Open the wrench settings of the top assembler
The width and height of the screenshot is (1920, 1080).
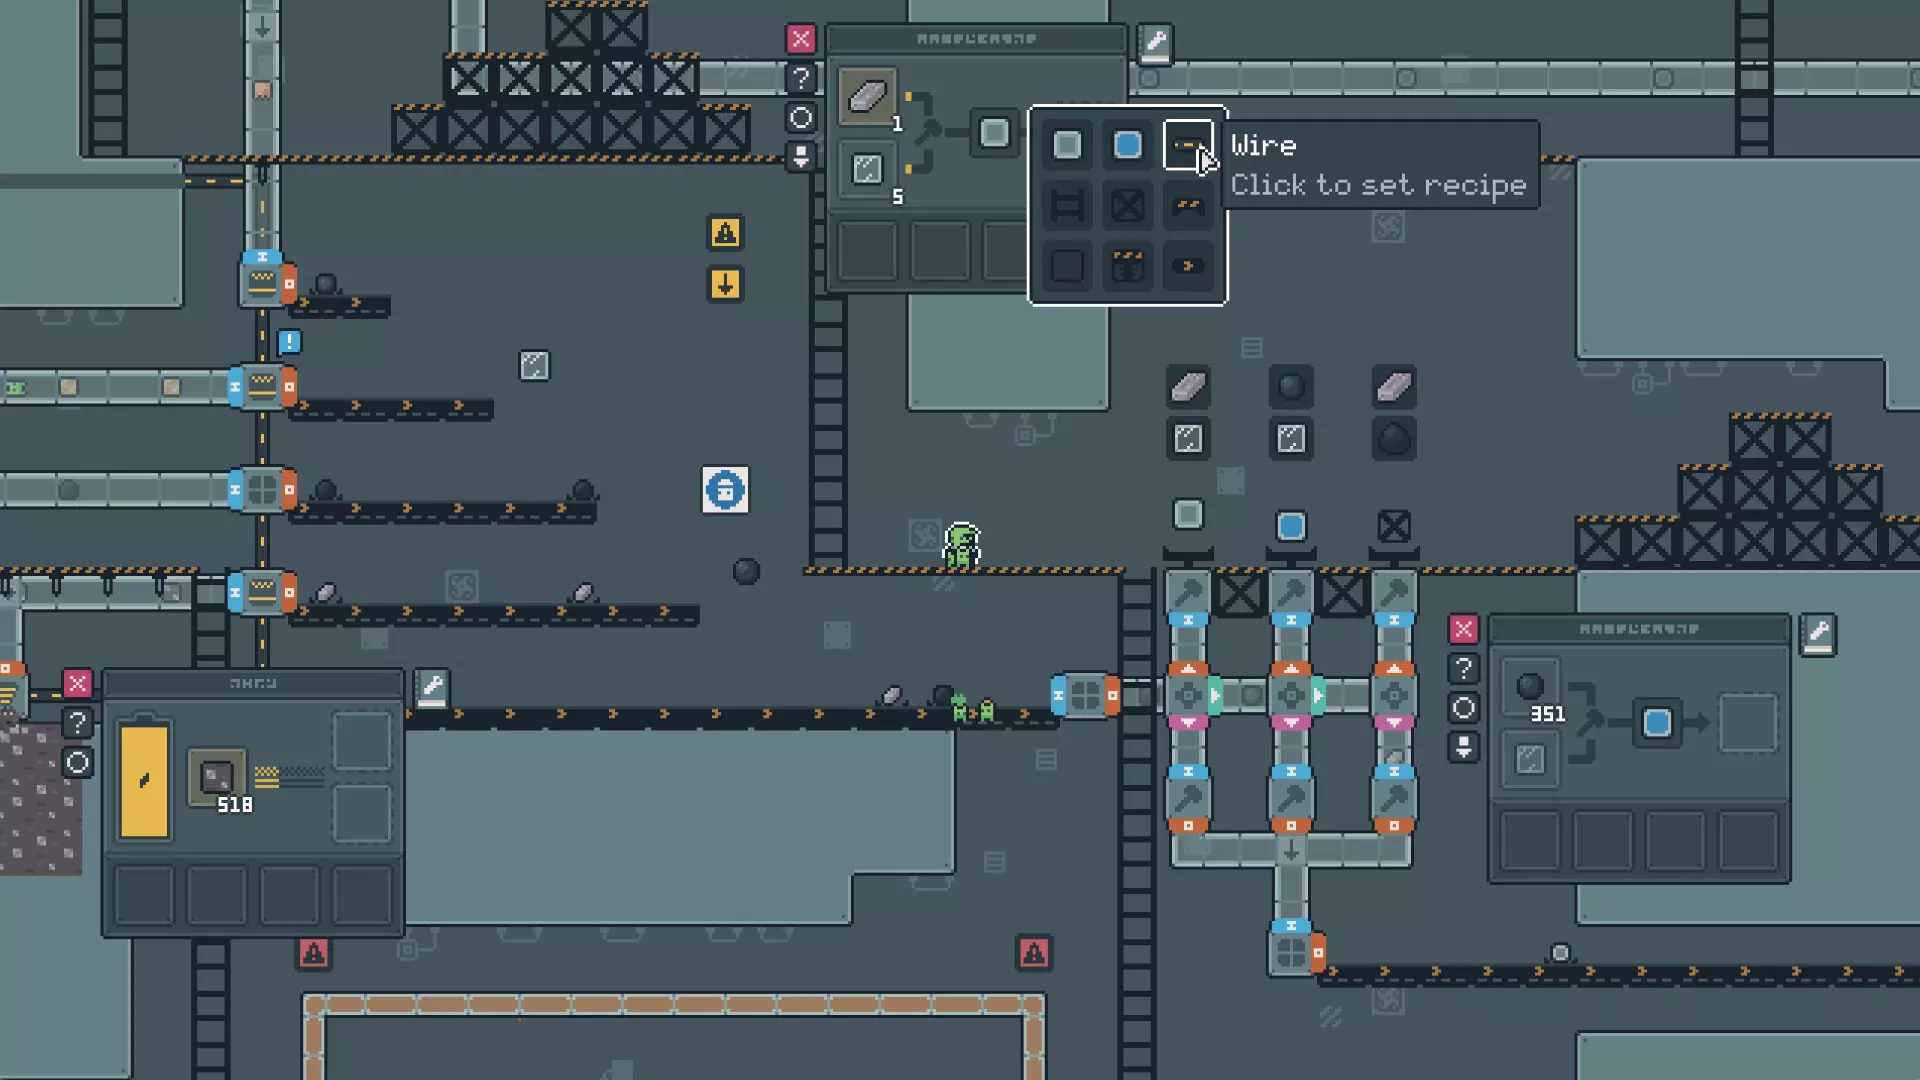click(x=1155, y=43)
